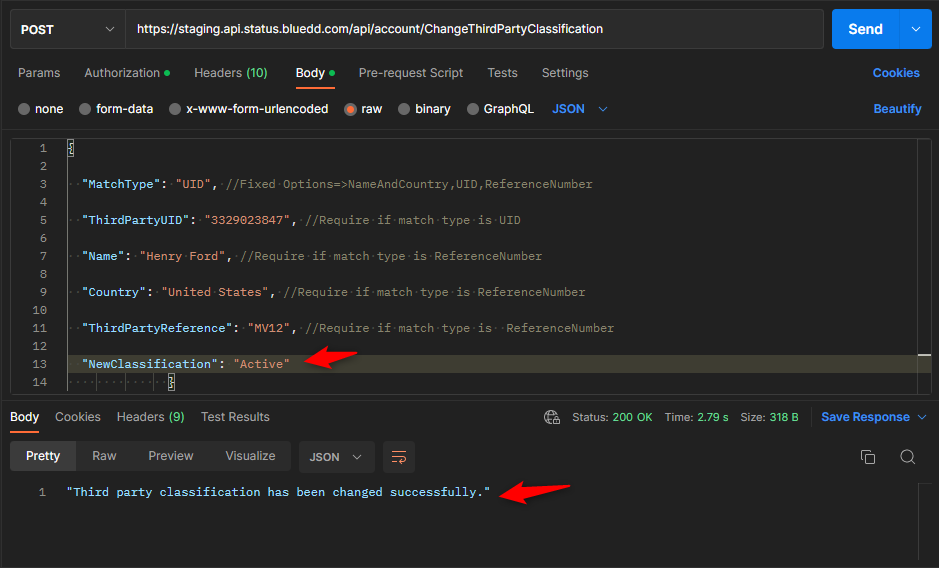Click the Send request button
Screen dimensions: 939x568
point(865,30)
